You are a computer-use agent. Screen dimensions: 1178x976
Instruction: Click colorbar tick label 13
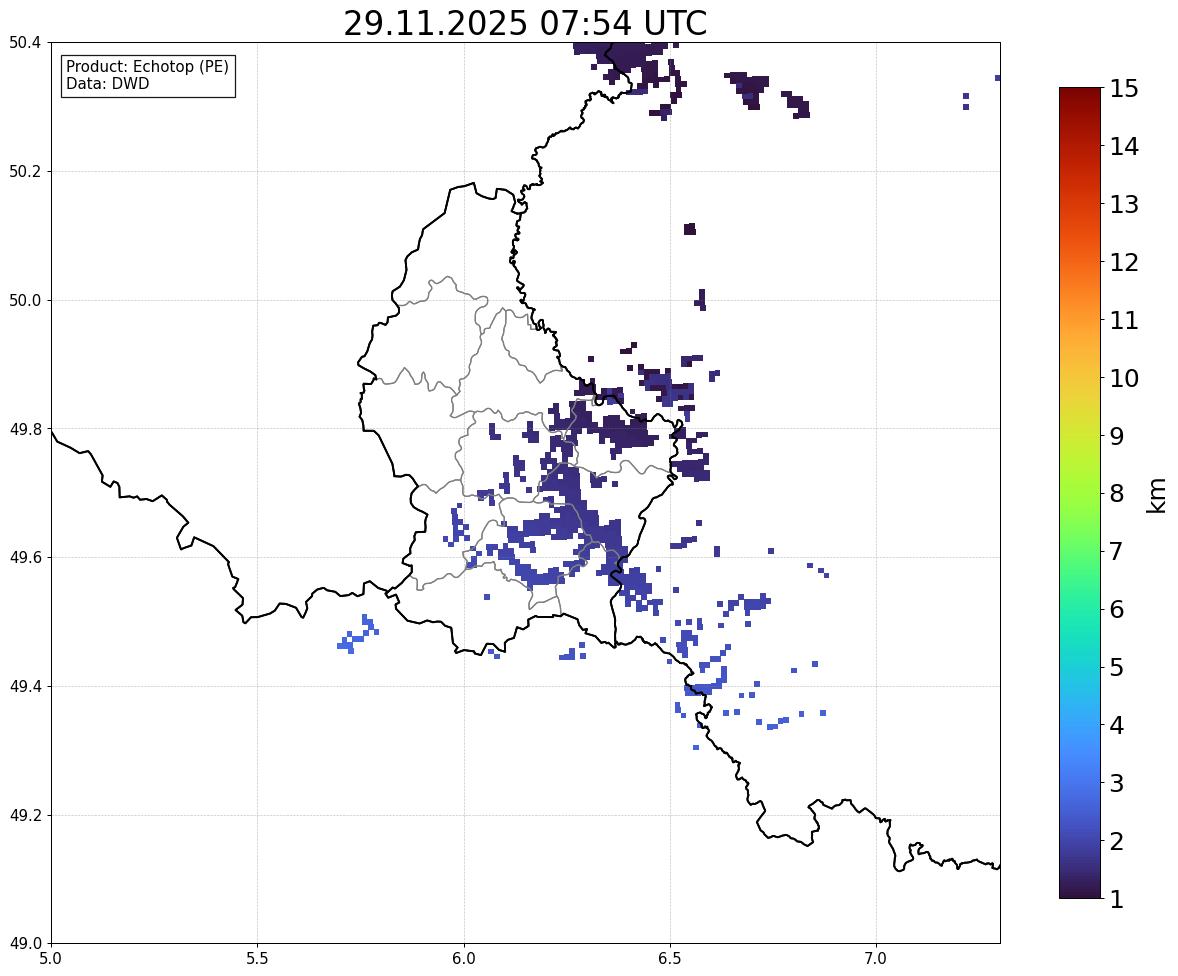[1124, 204]
